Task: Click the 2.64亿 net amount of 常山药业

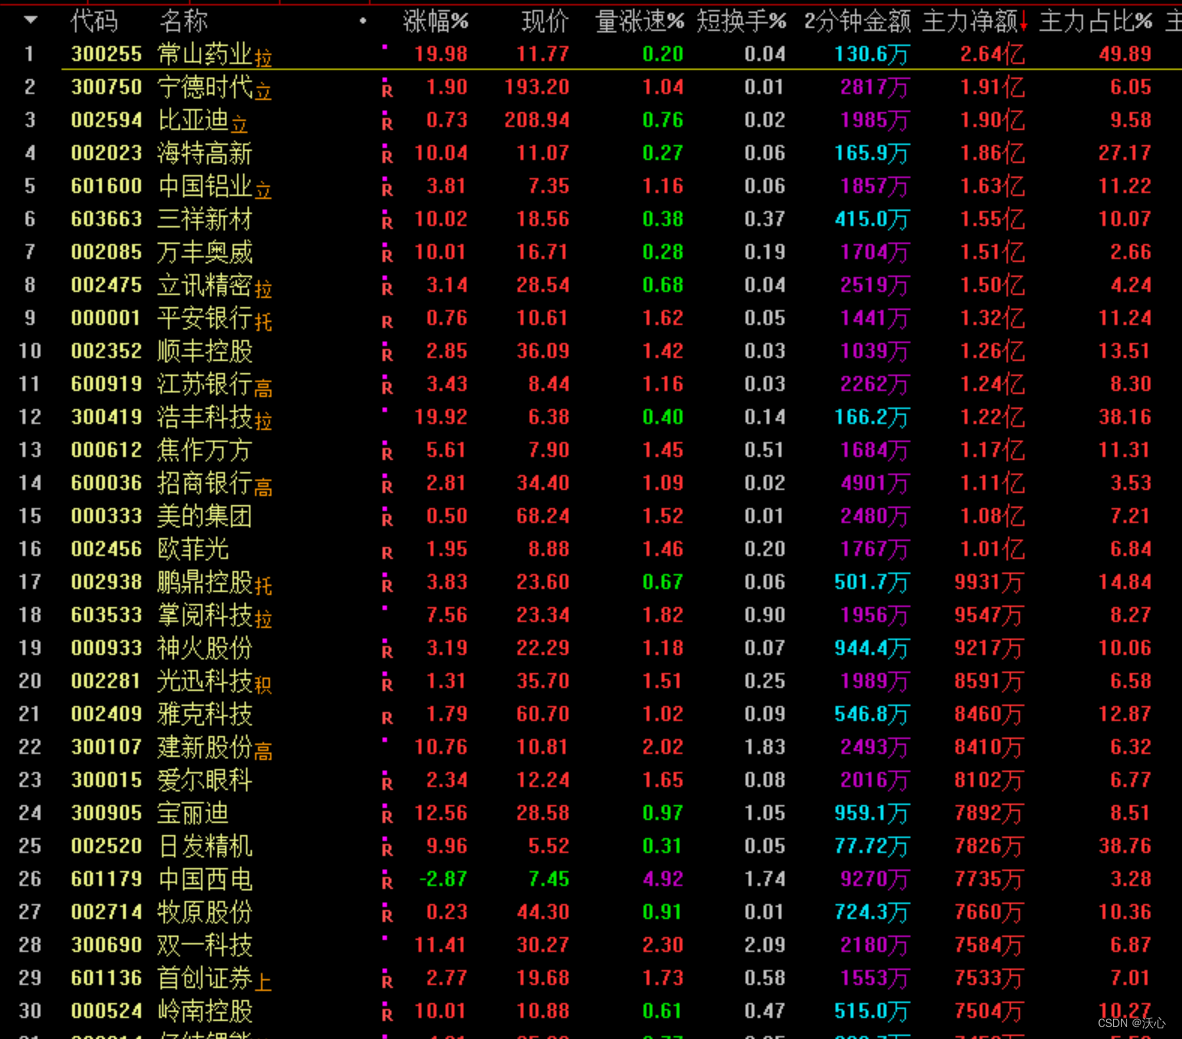Action: coord(992,54)
